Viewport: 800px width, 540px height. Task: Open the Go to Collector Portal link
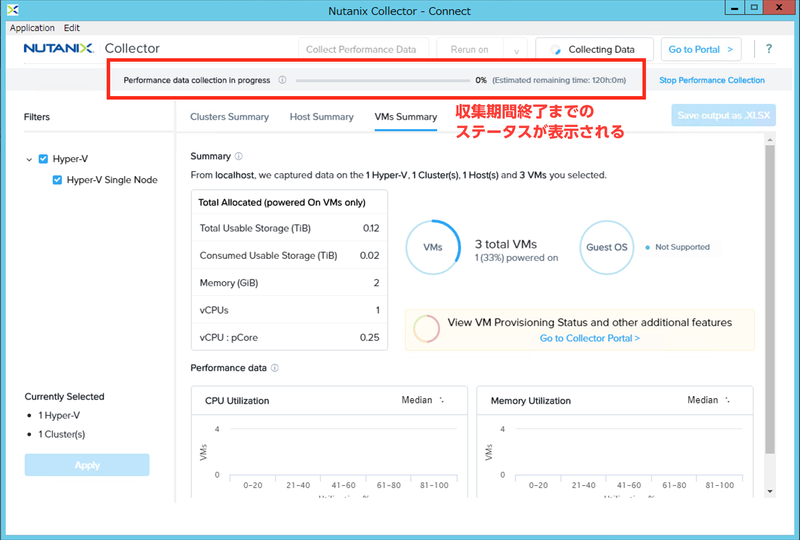(x=590, y=338)
